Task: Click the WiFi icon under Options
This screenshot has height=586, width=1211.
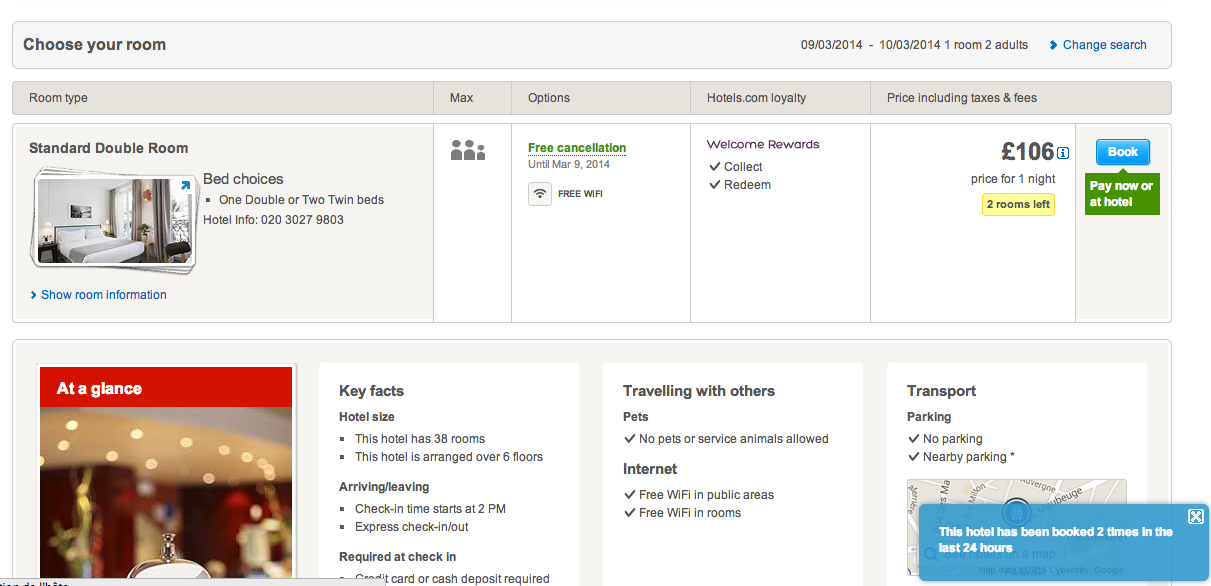Action: point(540,194)
